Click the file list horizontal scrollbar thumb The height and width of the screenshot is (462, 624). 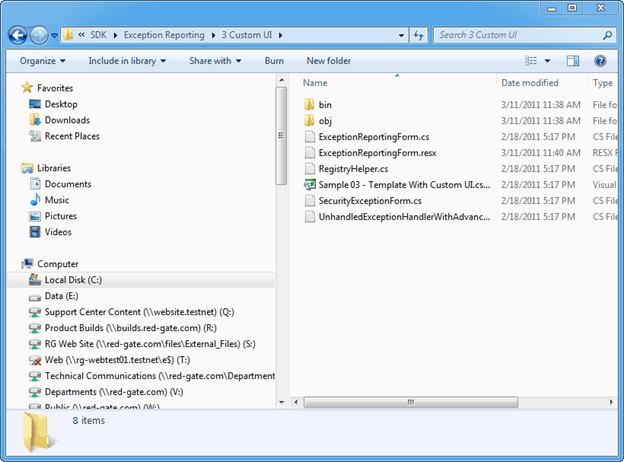[x=411, y=402]
